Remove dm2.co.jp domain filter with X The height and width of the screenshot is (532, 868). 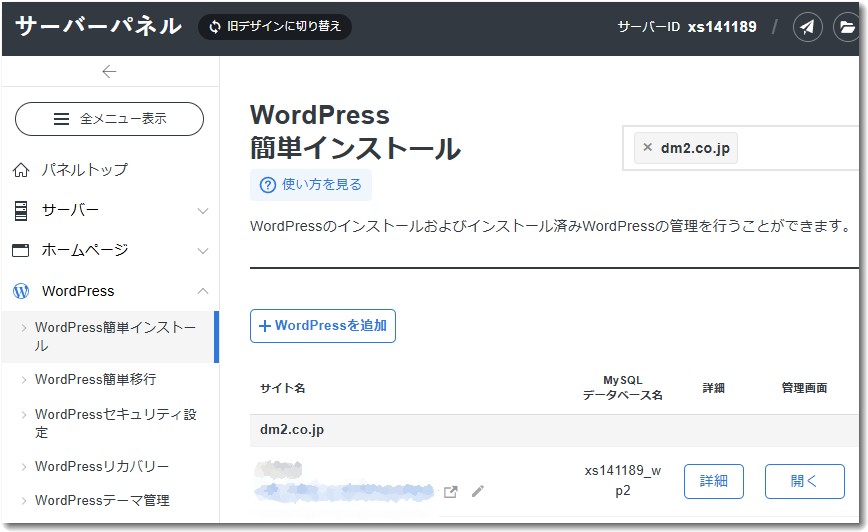click(x=647, y=147)
